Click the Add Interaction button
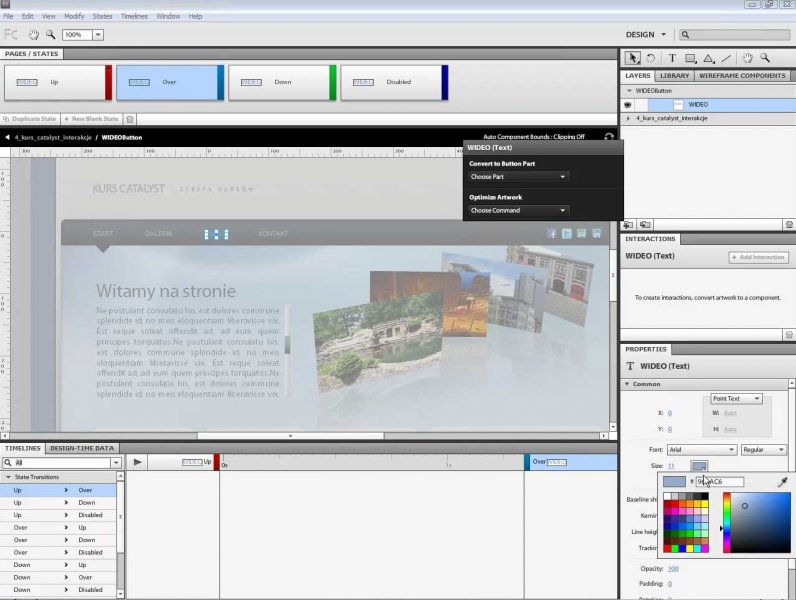 (x=758, y=257)
